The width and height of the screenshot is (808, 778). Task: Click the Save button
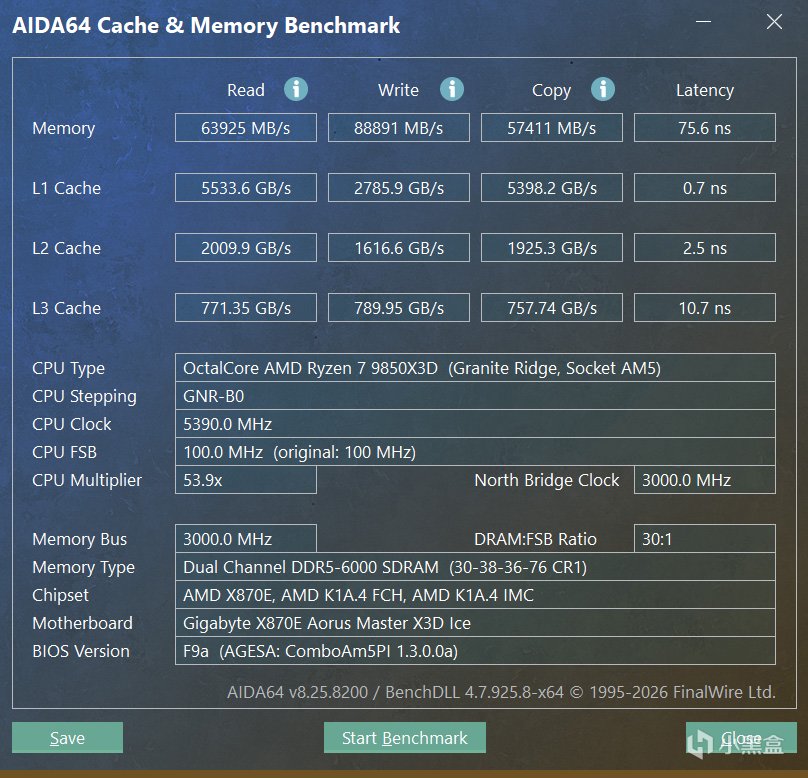pyautogui.click(x=68, y=737)
